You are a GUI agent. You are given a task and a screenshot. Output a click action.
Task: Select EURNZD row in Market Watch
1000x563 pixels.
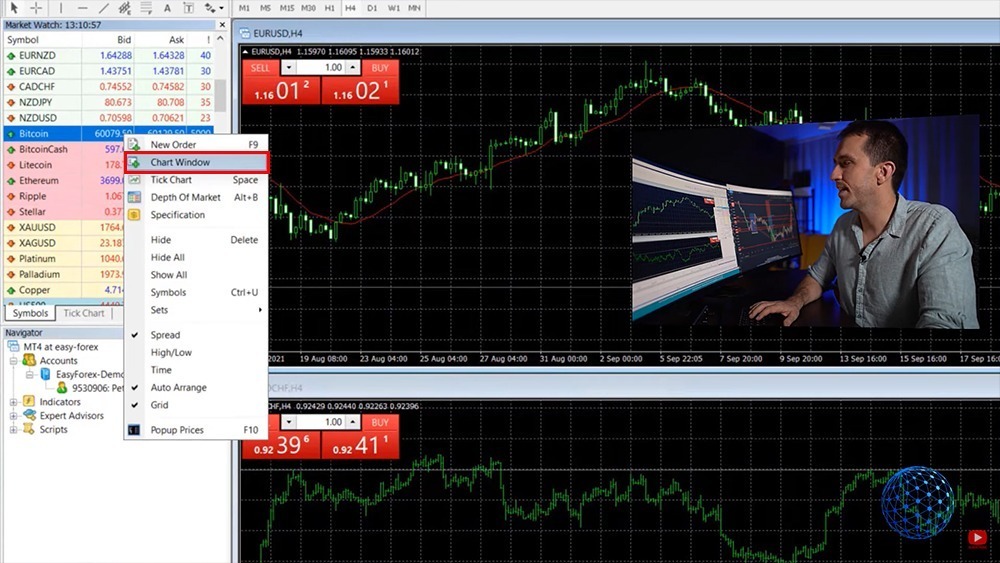(108, 55)
